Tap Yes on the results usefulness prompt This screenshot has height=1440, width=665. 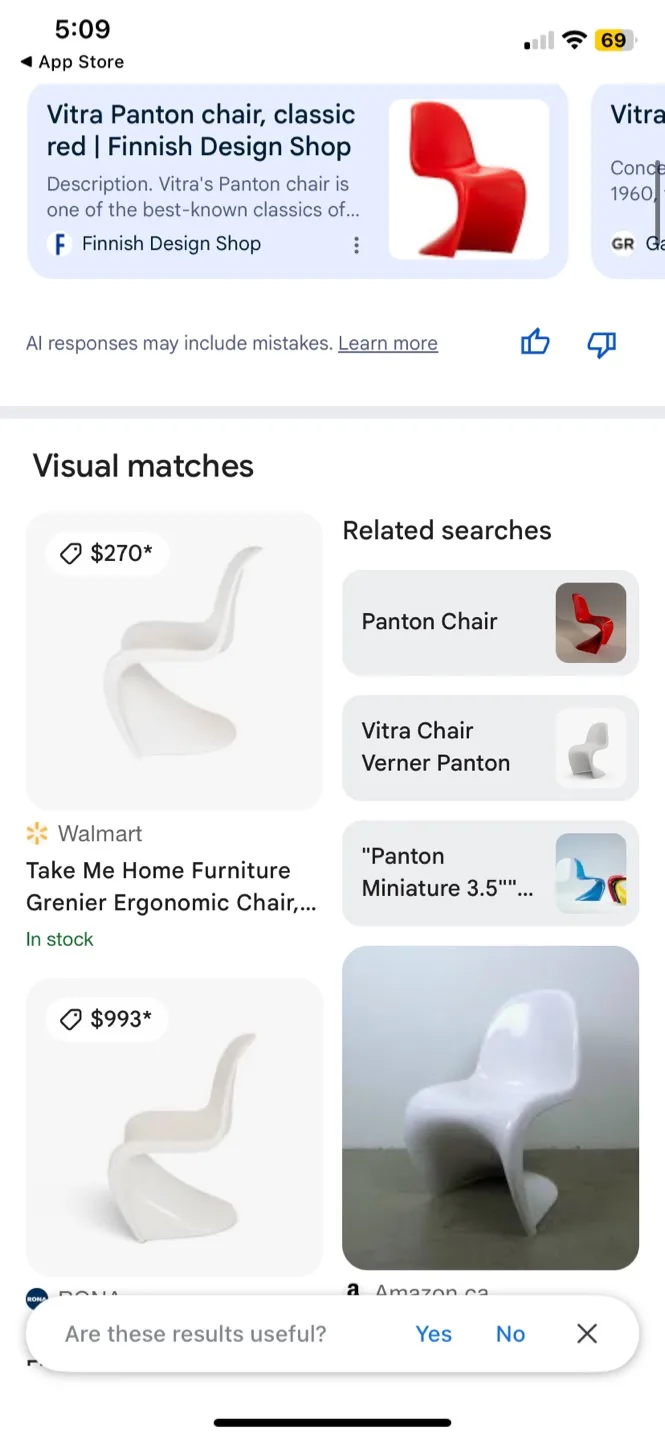(433, 1333)
